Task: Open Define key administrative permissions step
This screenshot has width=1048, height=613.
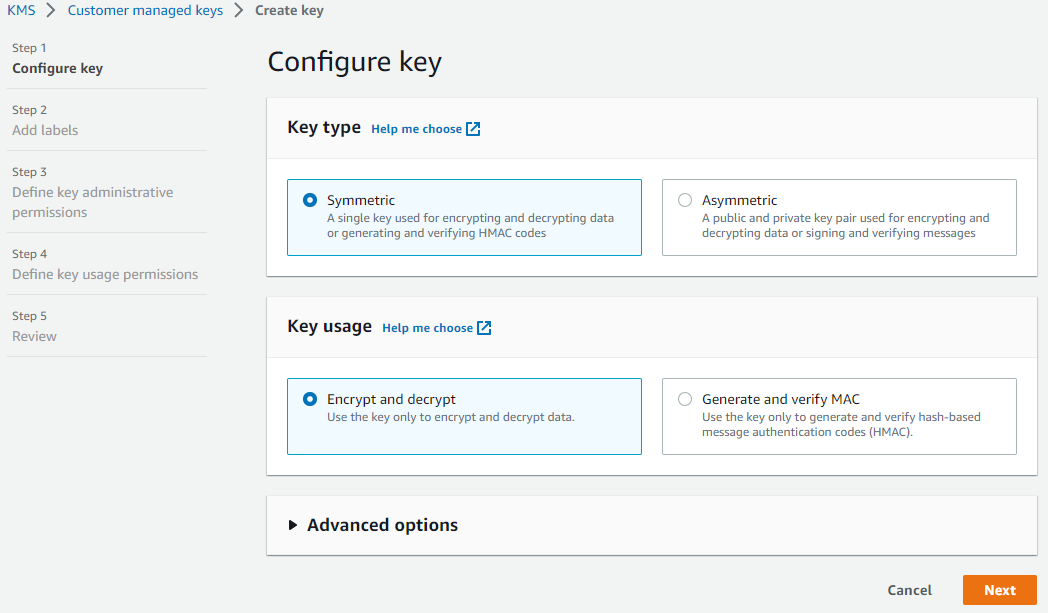Action: (x=92, y=202)
